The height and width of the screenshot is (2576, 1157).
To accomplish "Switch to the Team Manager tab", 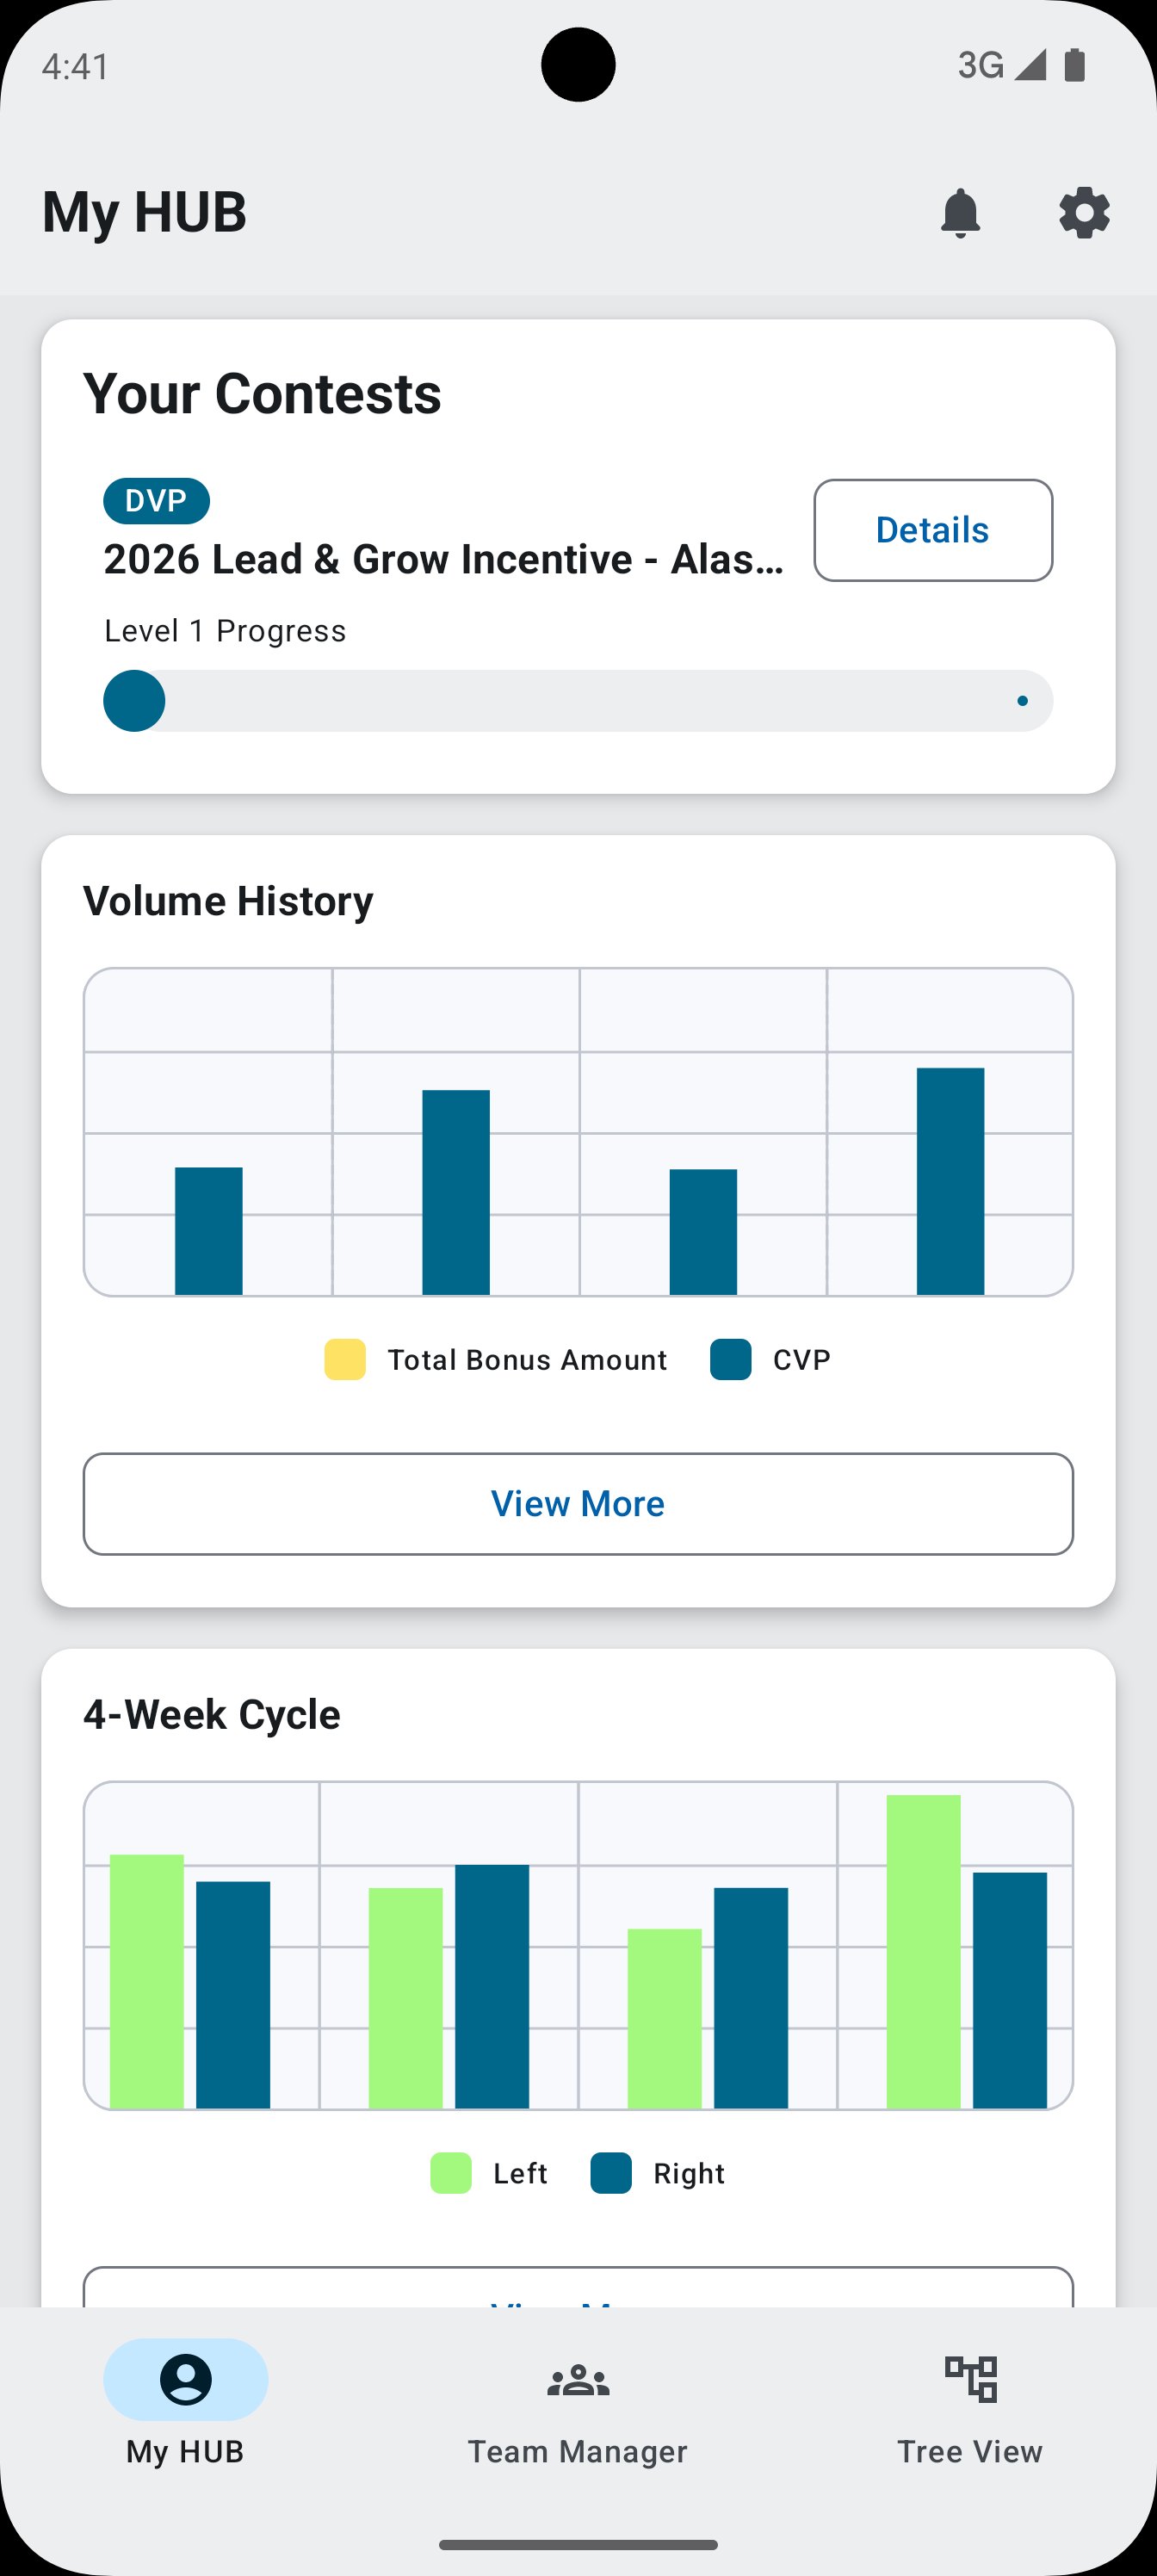I will point(578,2450).
